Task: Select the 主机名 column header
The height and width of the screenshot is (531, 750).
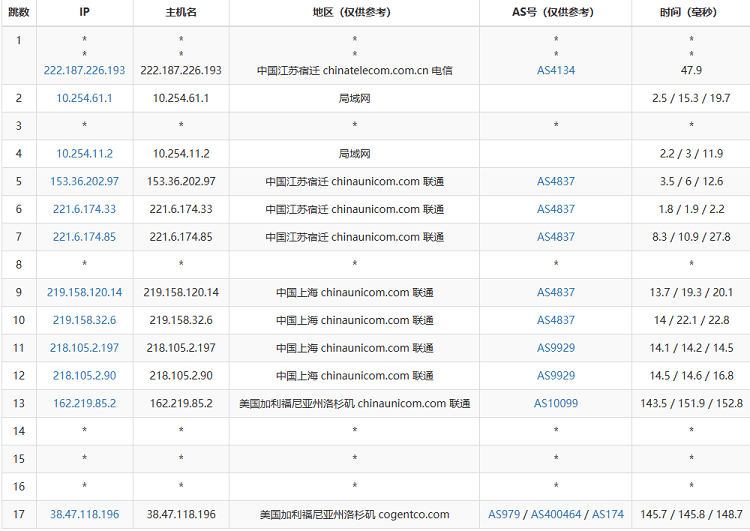Action: coord(181,12)
